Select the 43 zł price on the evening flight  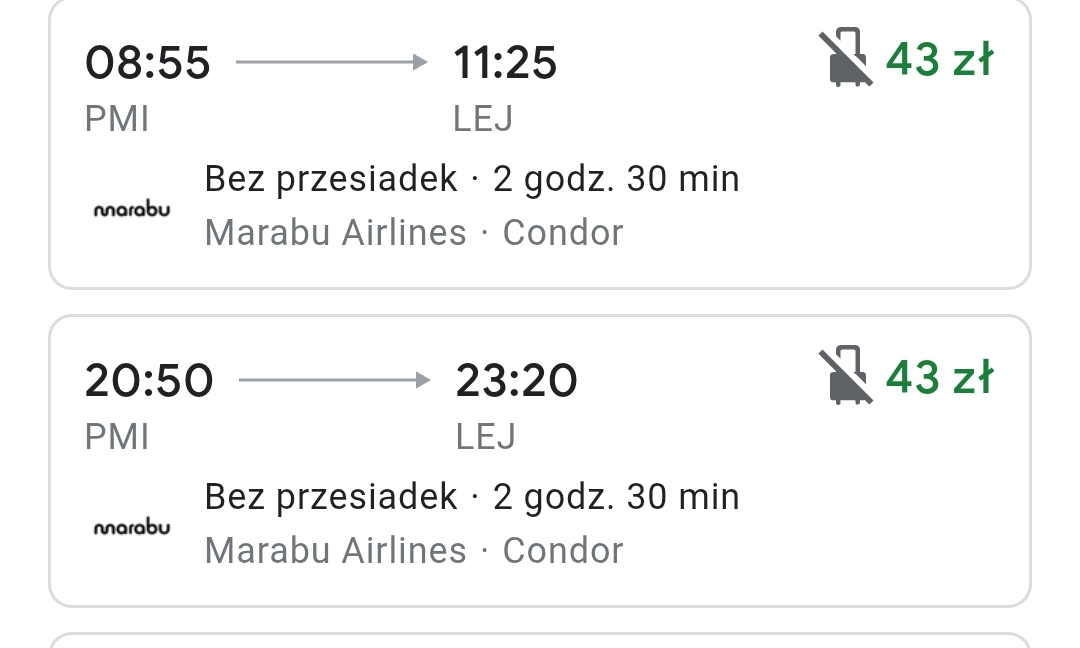pyautogui.click(x=939, y=377)
